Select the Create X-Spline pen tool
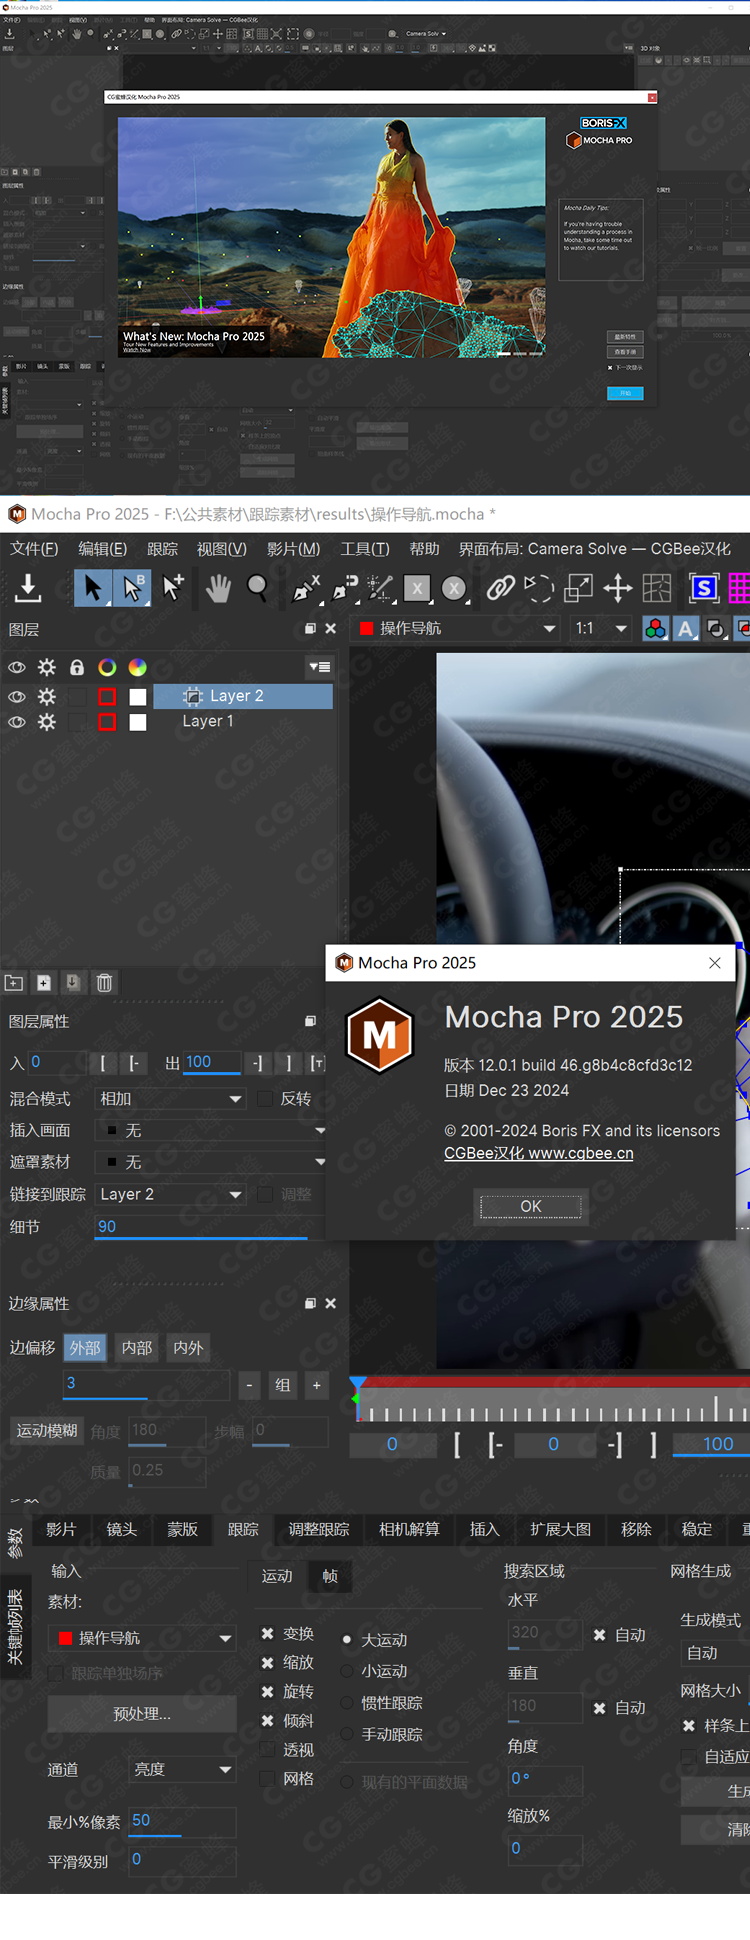Image resolution: width=750 pixels, height=1940 pixels. pyautogui.click(x=305, y=588)
